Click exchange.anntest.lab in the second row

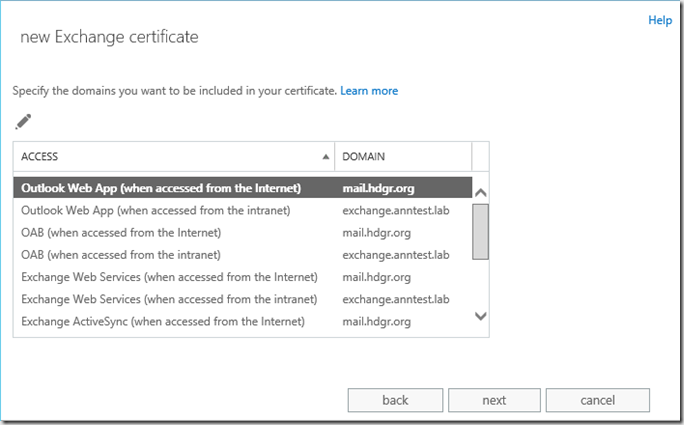click(396, 210)
